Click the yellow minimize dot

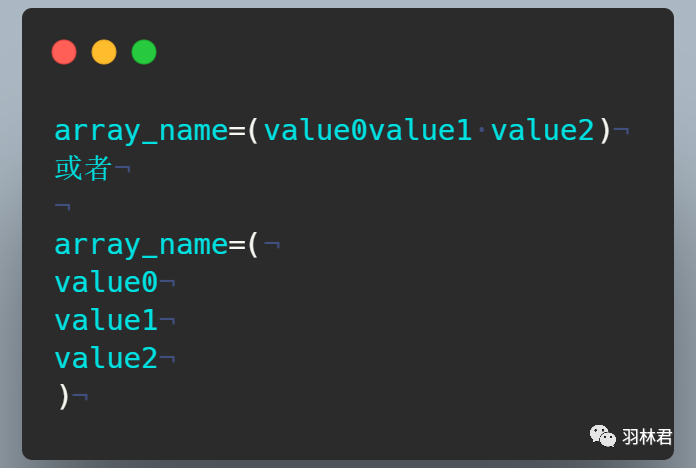coord(104,52)
